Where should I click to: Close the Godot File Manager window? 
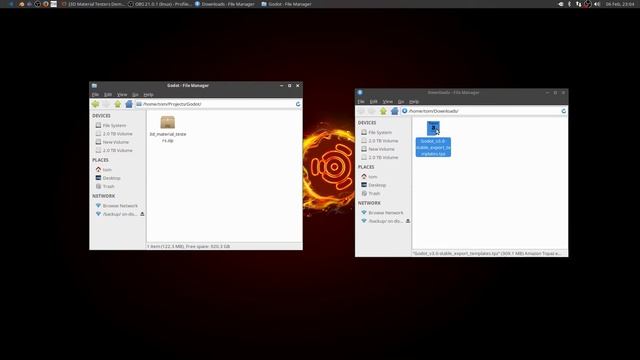(x=298, y=86)
